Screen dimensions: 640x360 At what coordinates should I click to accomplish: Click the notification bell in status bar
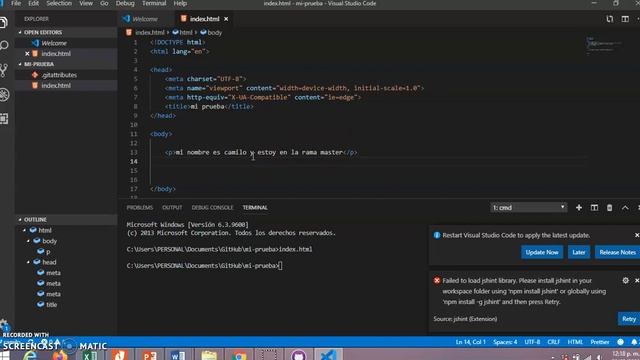(x=634, y=342)
